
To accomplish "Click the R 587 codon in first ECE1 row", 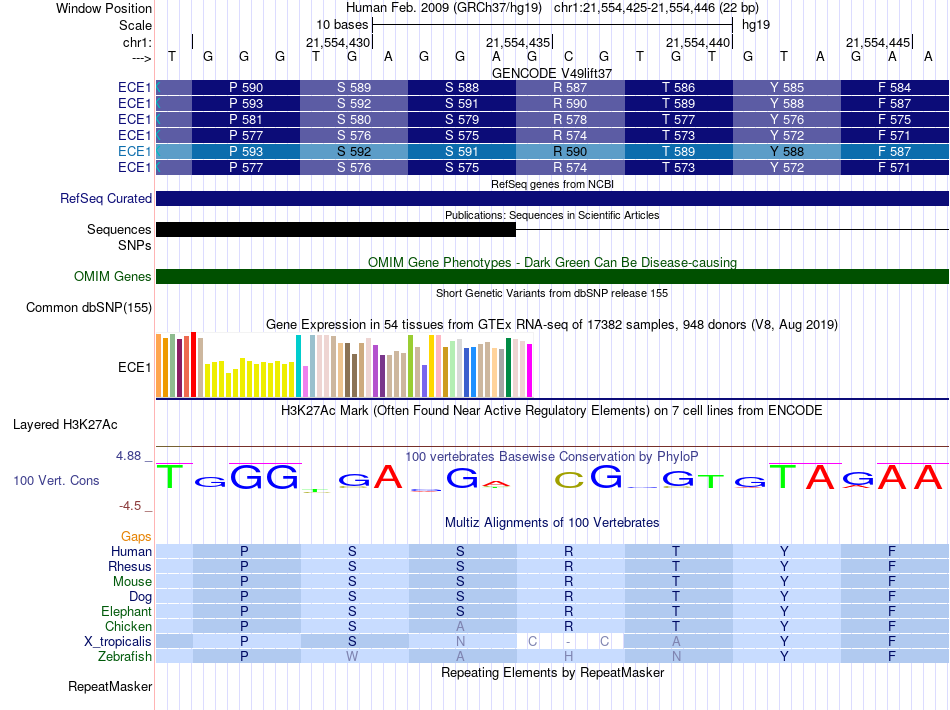I will click(x=570, y=87).
